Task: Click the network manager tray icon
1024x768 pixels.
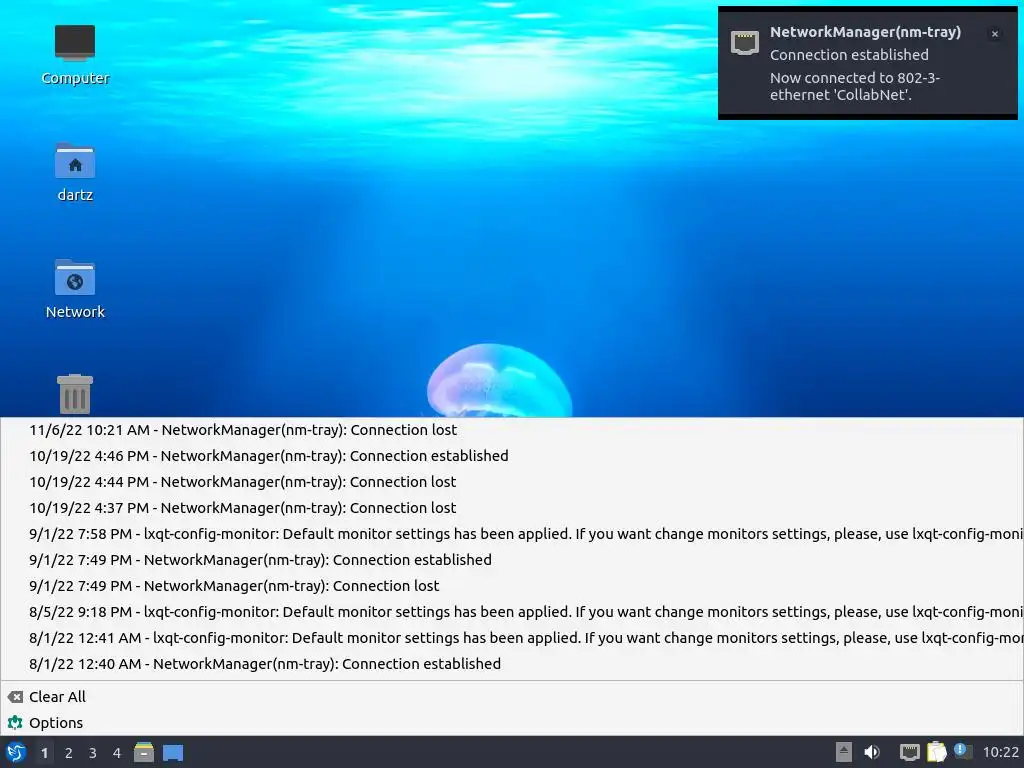Action: (909, 752)
